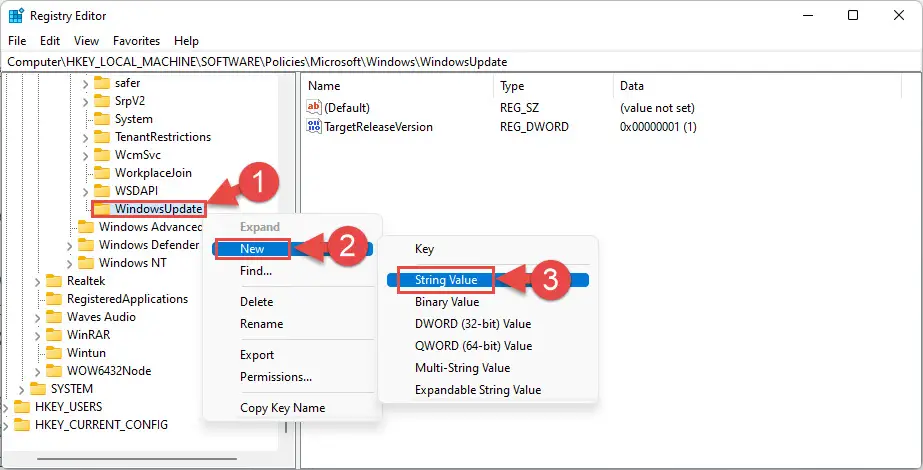The image size is (923, 470).
Task: Click the Windows Defender folder icon
Action: tap(86, 244)
